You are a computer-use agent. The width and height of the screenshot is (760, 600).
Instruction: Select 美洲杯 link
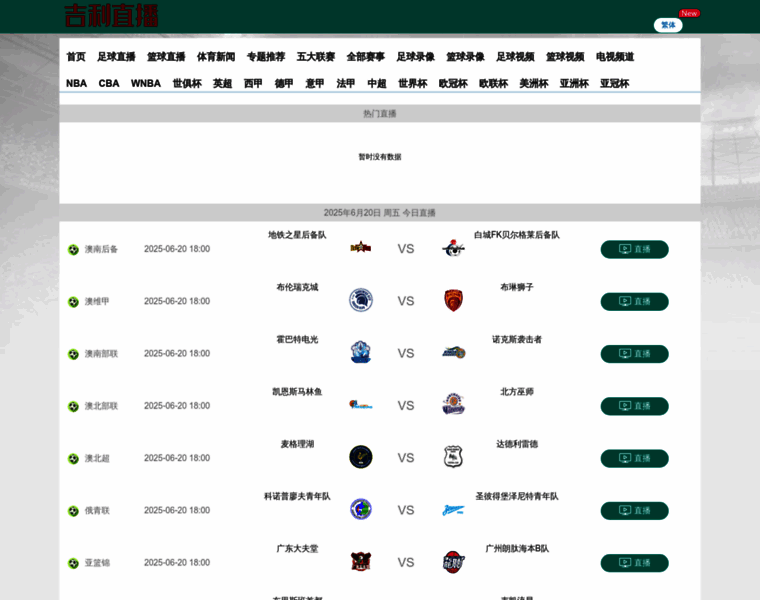point(534,83)
